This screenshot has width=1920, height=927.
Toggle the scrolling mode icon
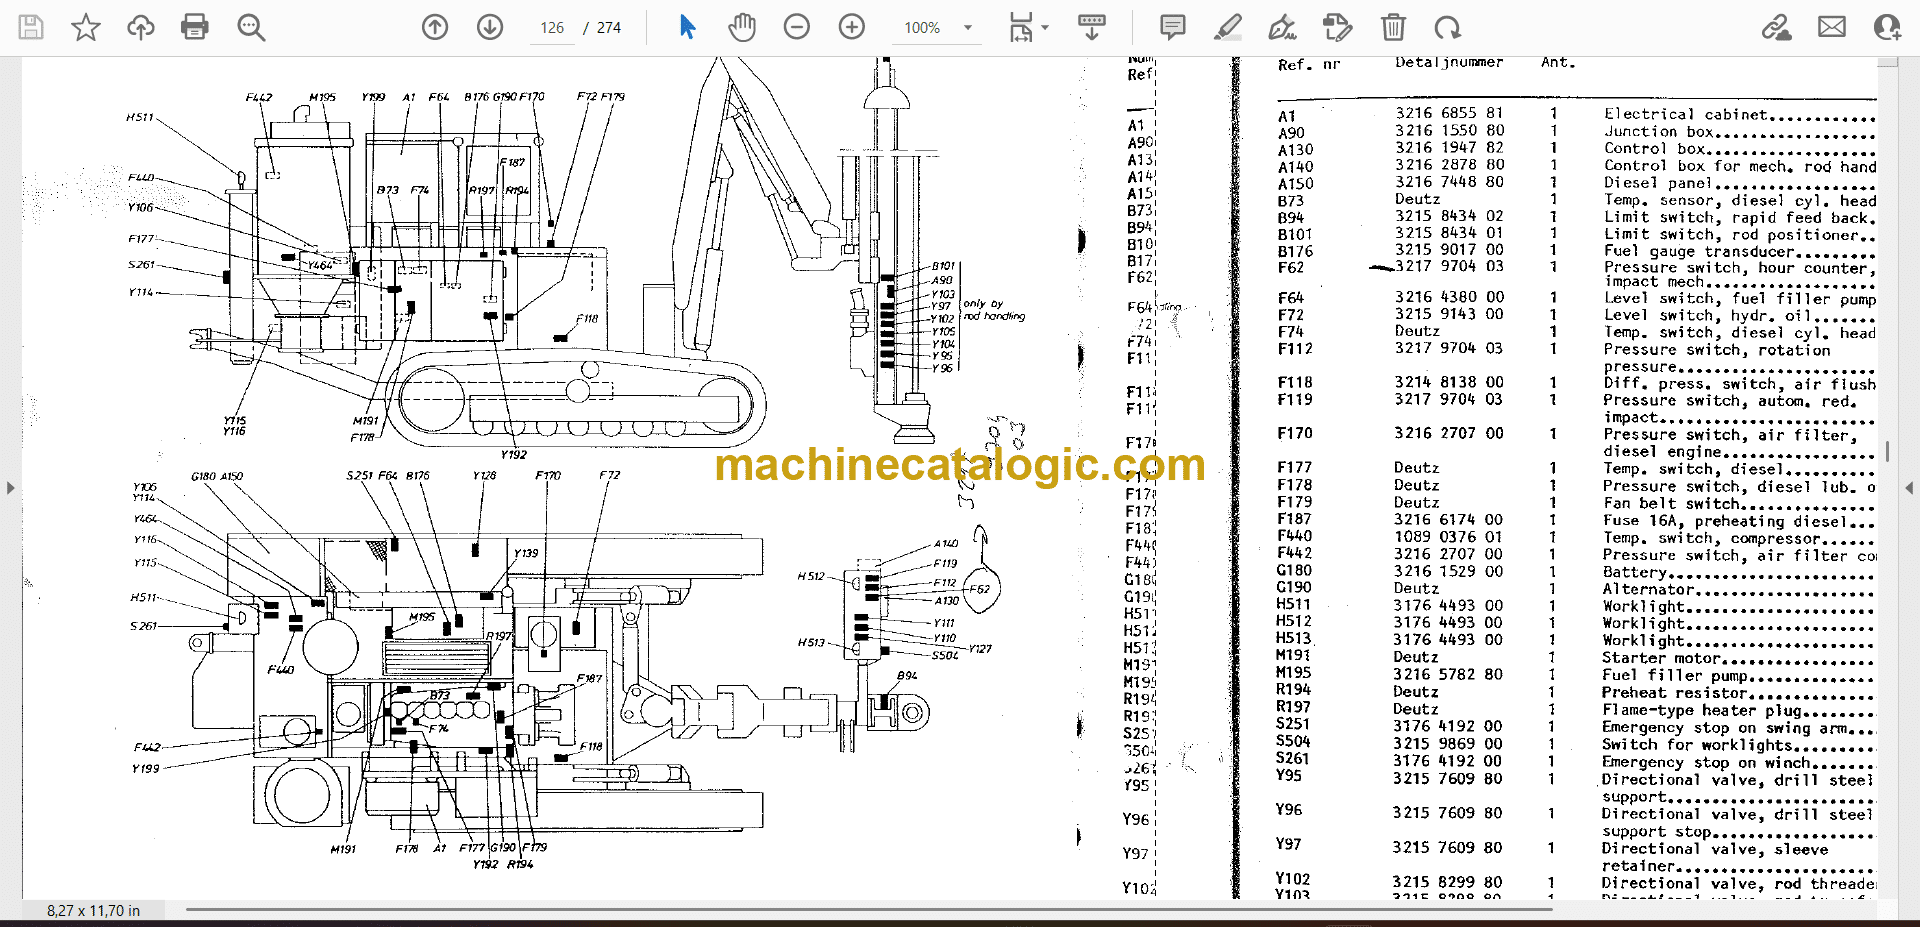pos(1092,27)
